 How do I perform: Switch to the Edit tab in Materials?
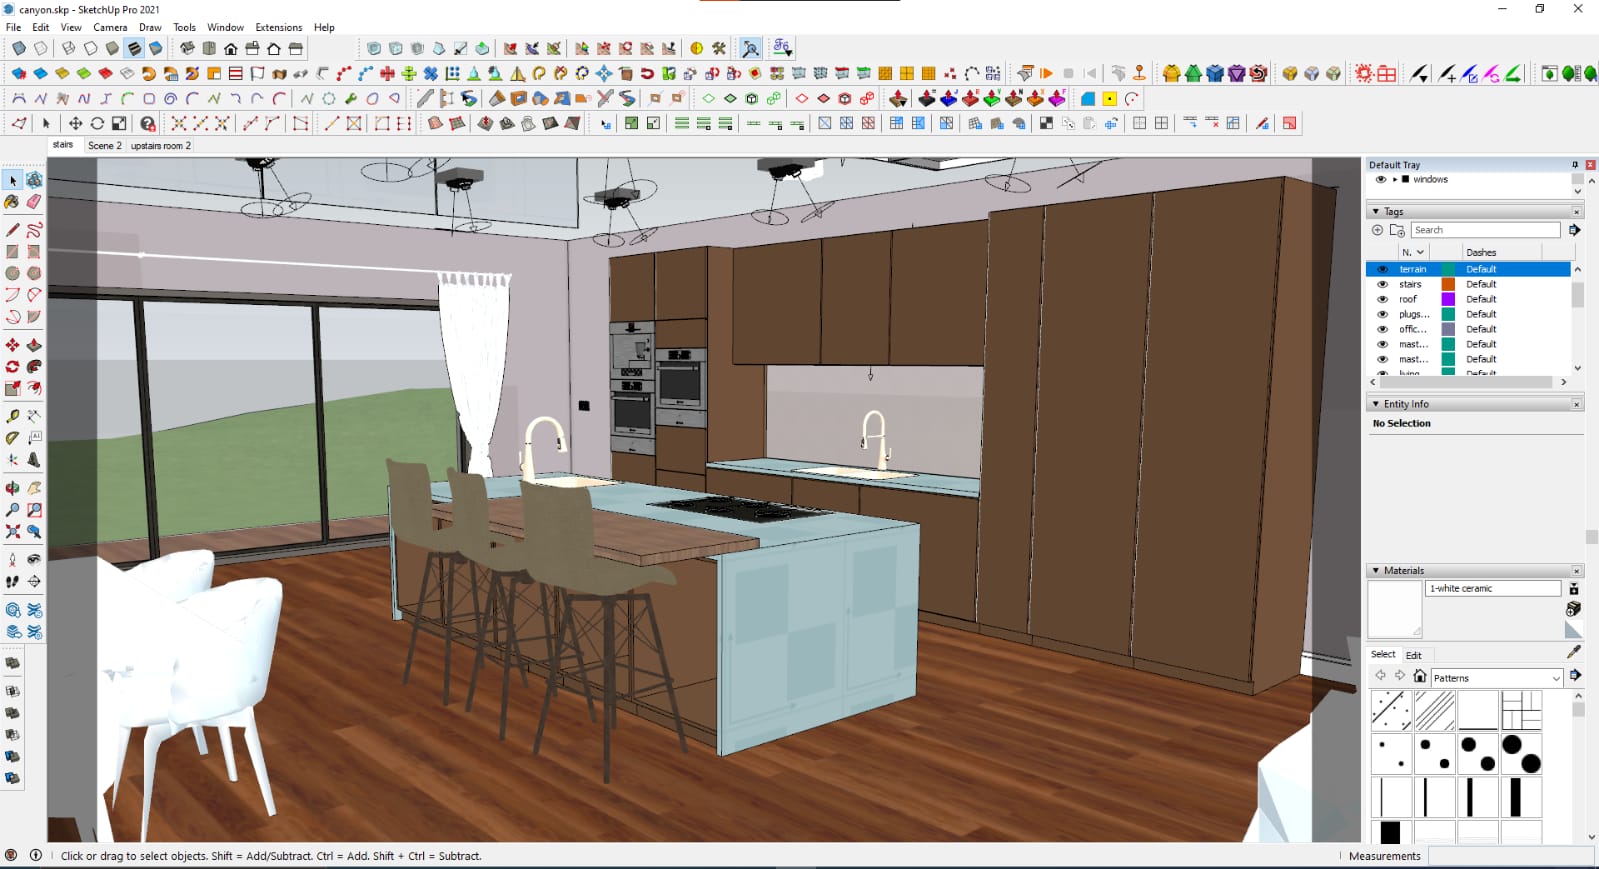[x=1413, y=655]
